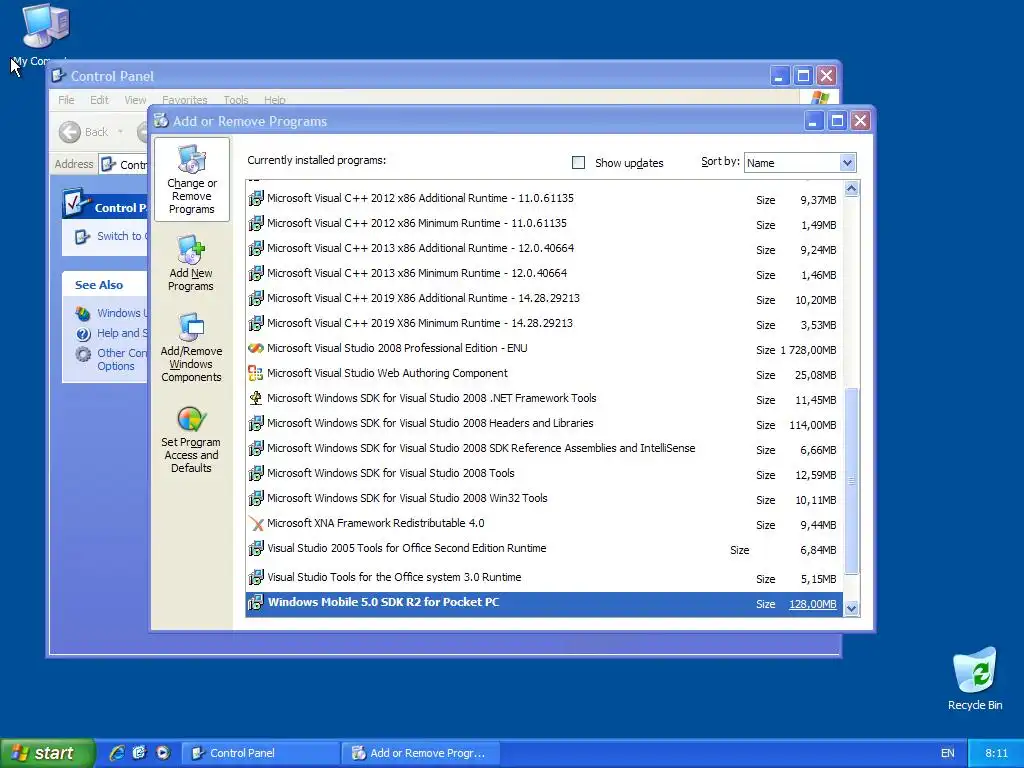The height and width of the screenshot is (768, 1024).
Task: Open Help menu in Control Panel window
Action: 274,100
